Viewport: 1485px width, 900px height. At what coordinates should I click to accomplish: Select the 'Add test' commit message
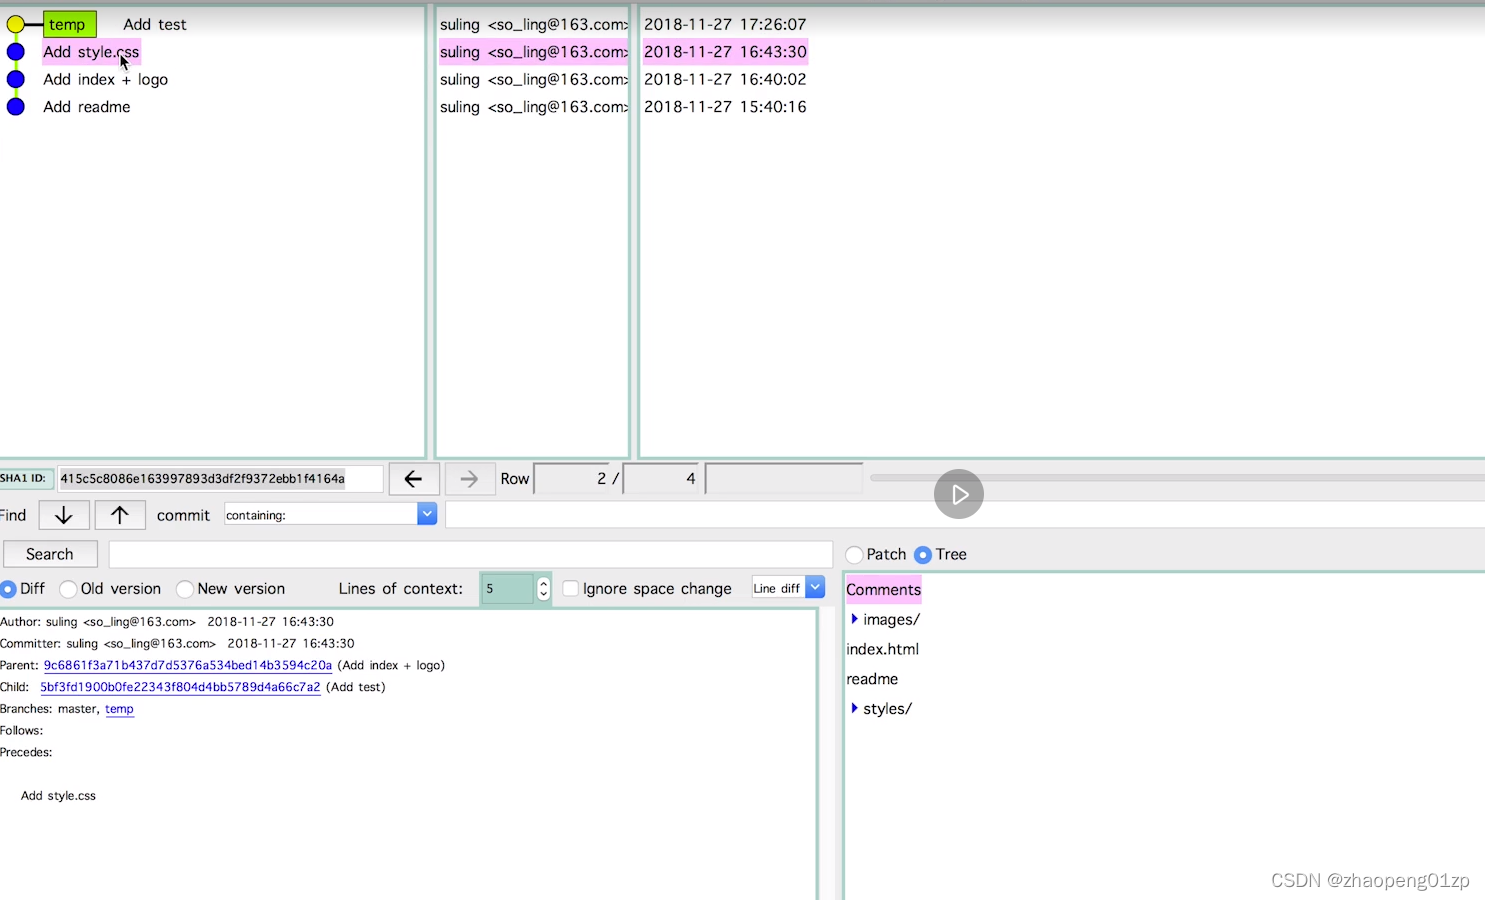[155, 24]
